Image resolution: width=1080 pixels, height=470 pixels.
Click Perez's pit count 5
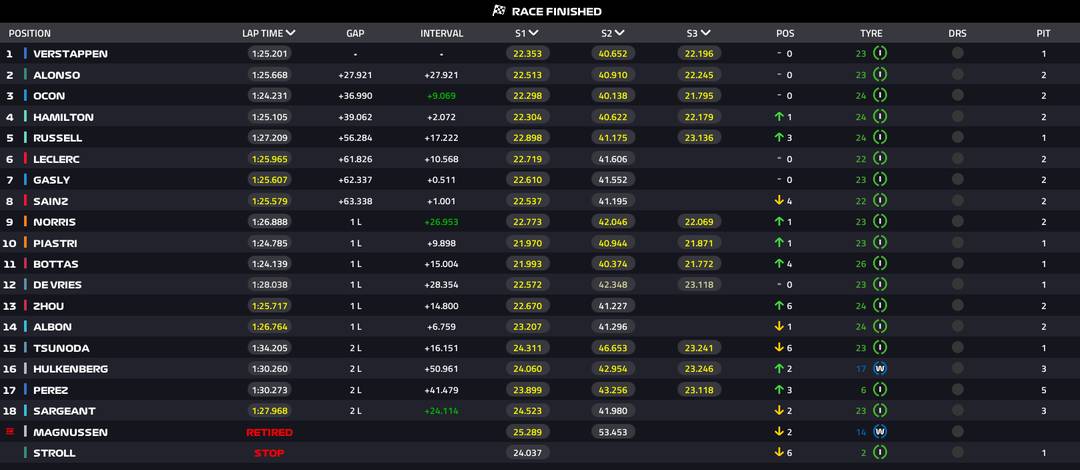coord(1043,390)
